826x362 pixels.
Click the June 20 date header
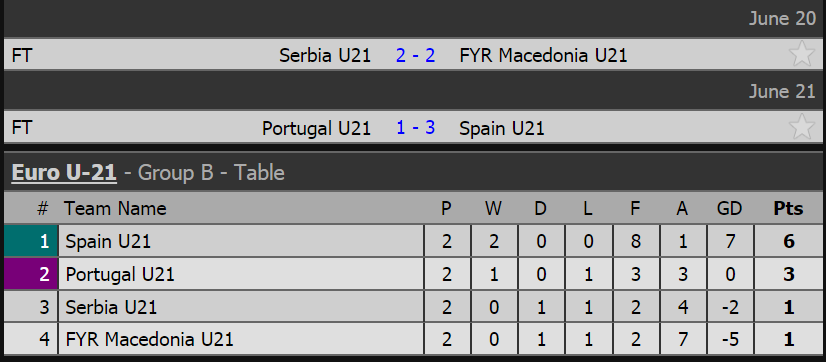tap(782, 18)
